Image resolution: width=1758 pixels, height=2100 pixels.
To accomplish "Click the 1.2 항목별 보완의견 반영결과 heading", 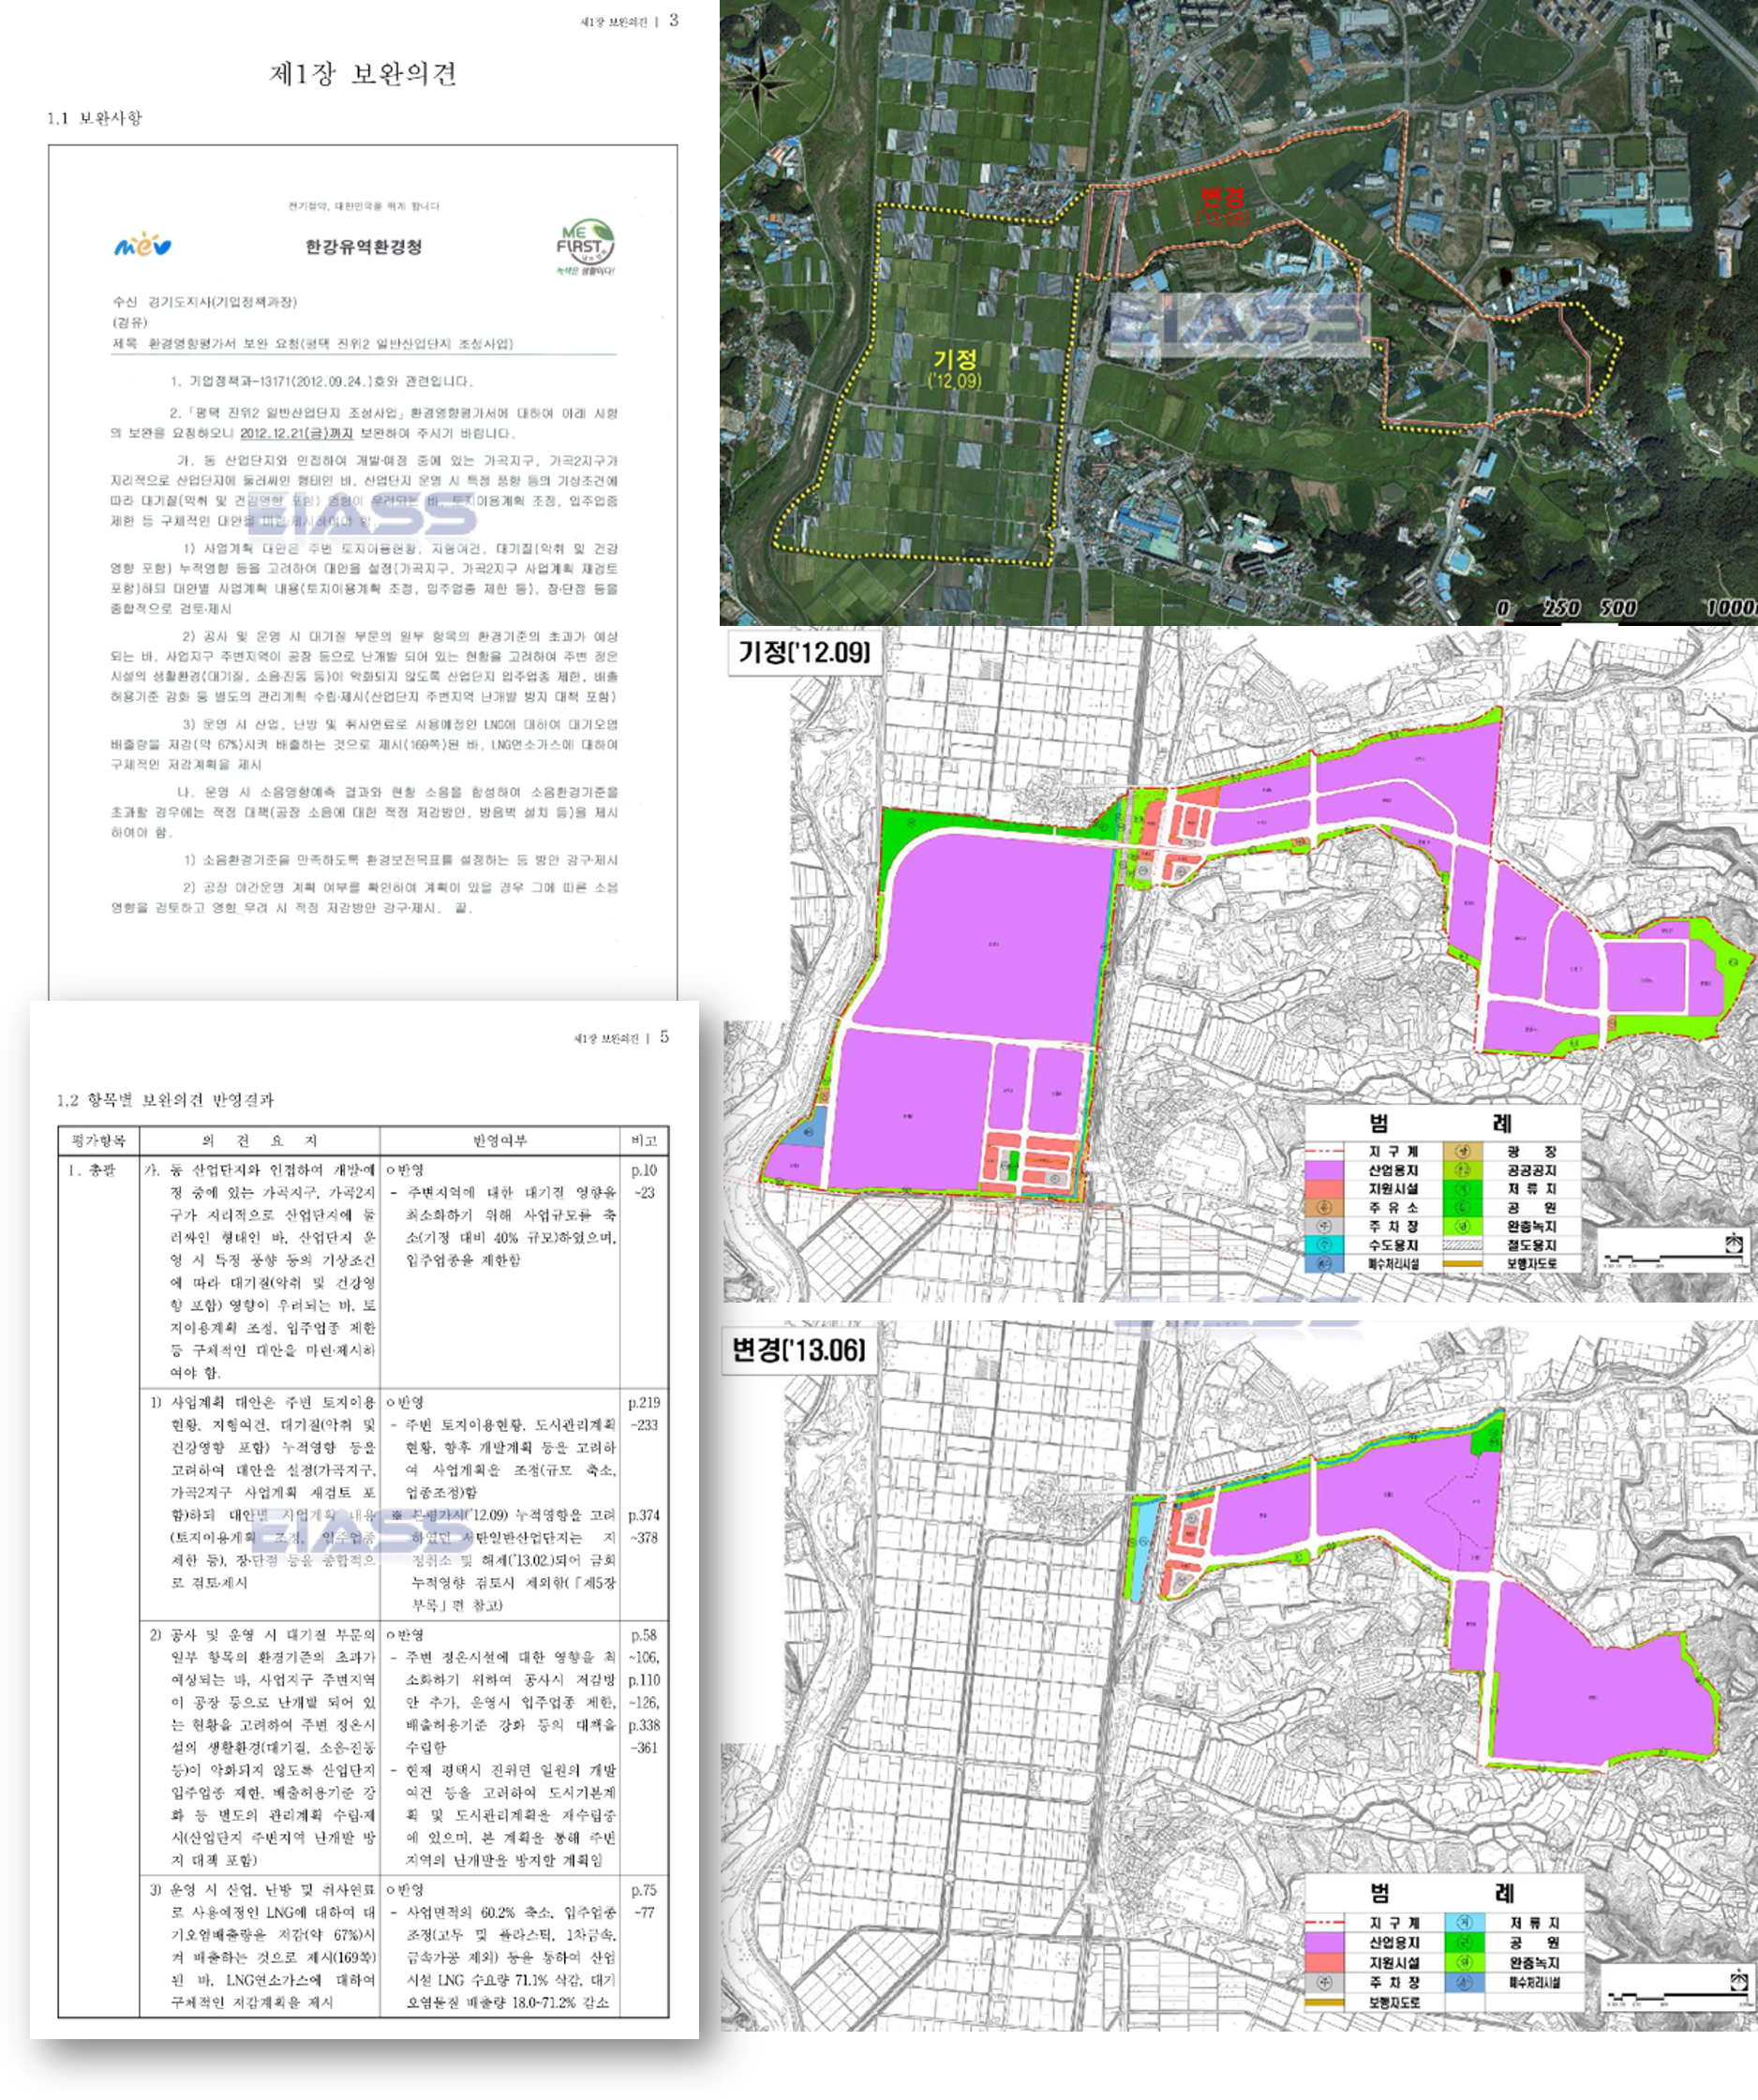I will pyautogui.click(x=165, y=1100).
